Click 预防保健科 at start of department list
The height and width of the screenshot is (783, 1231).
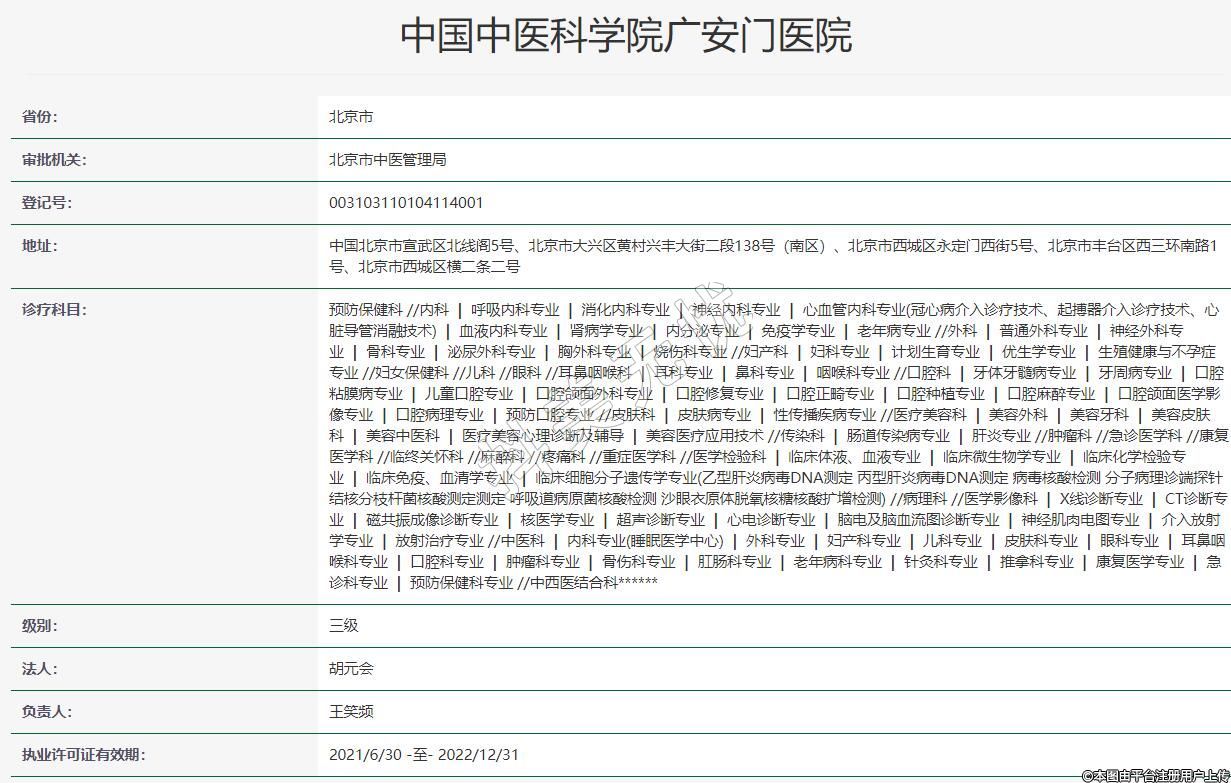point(365,310)
